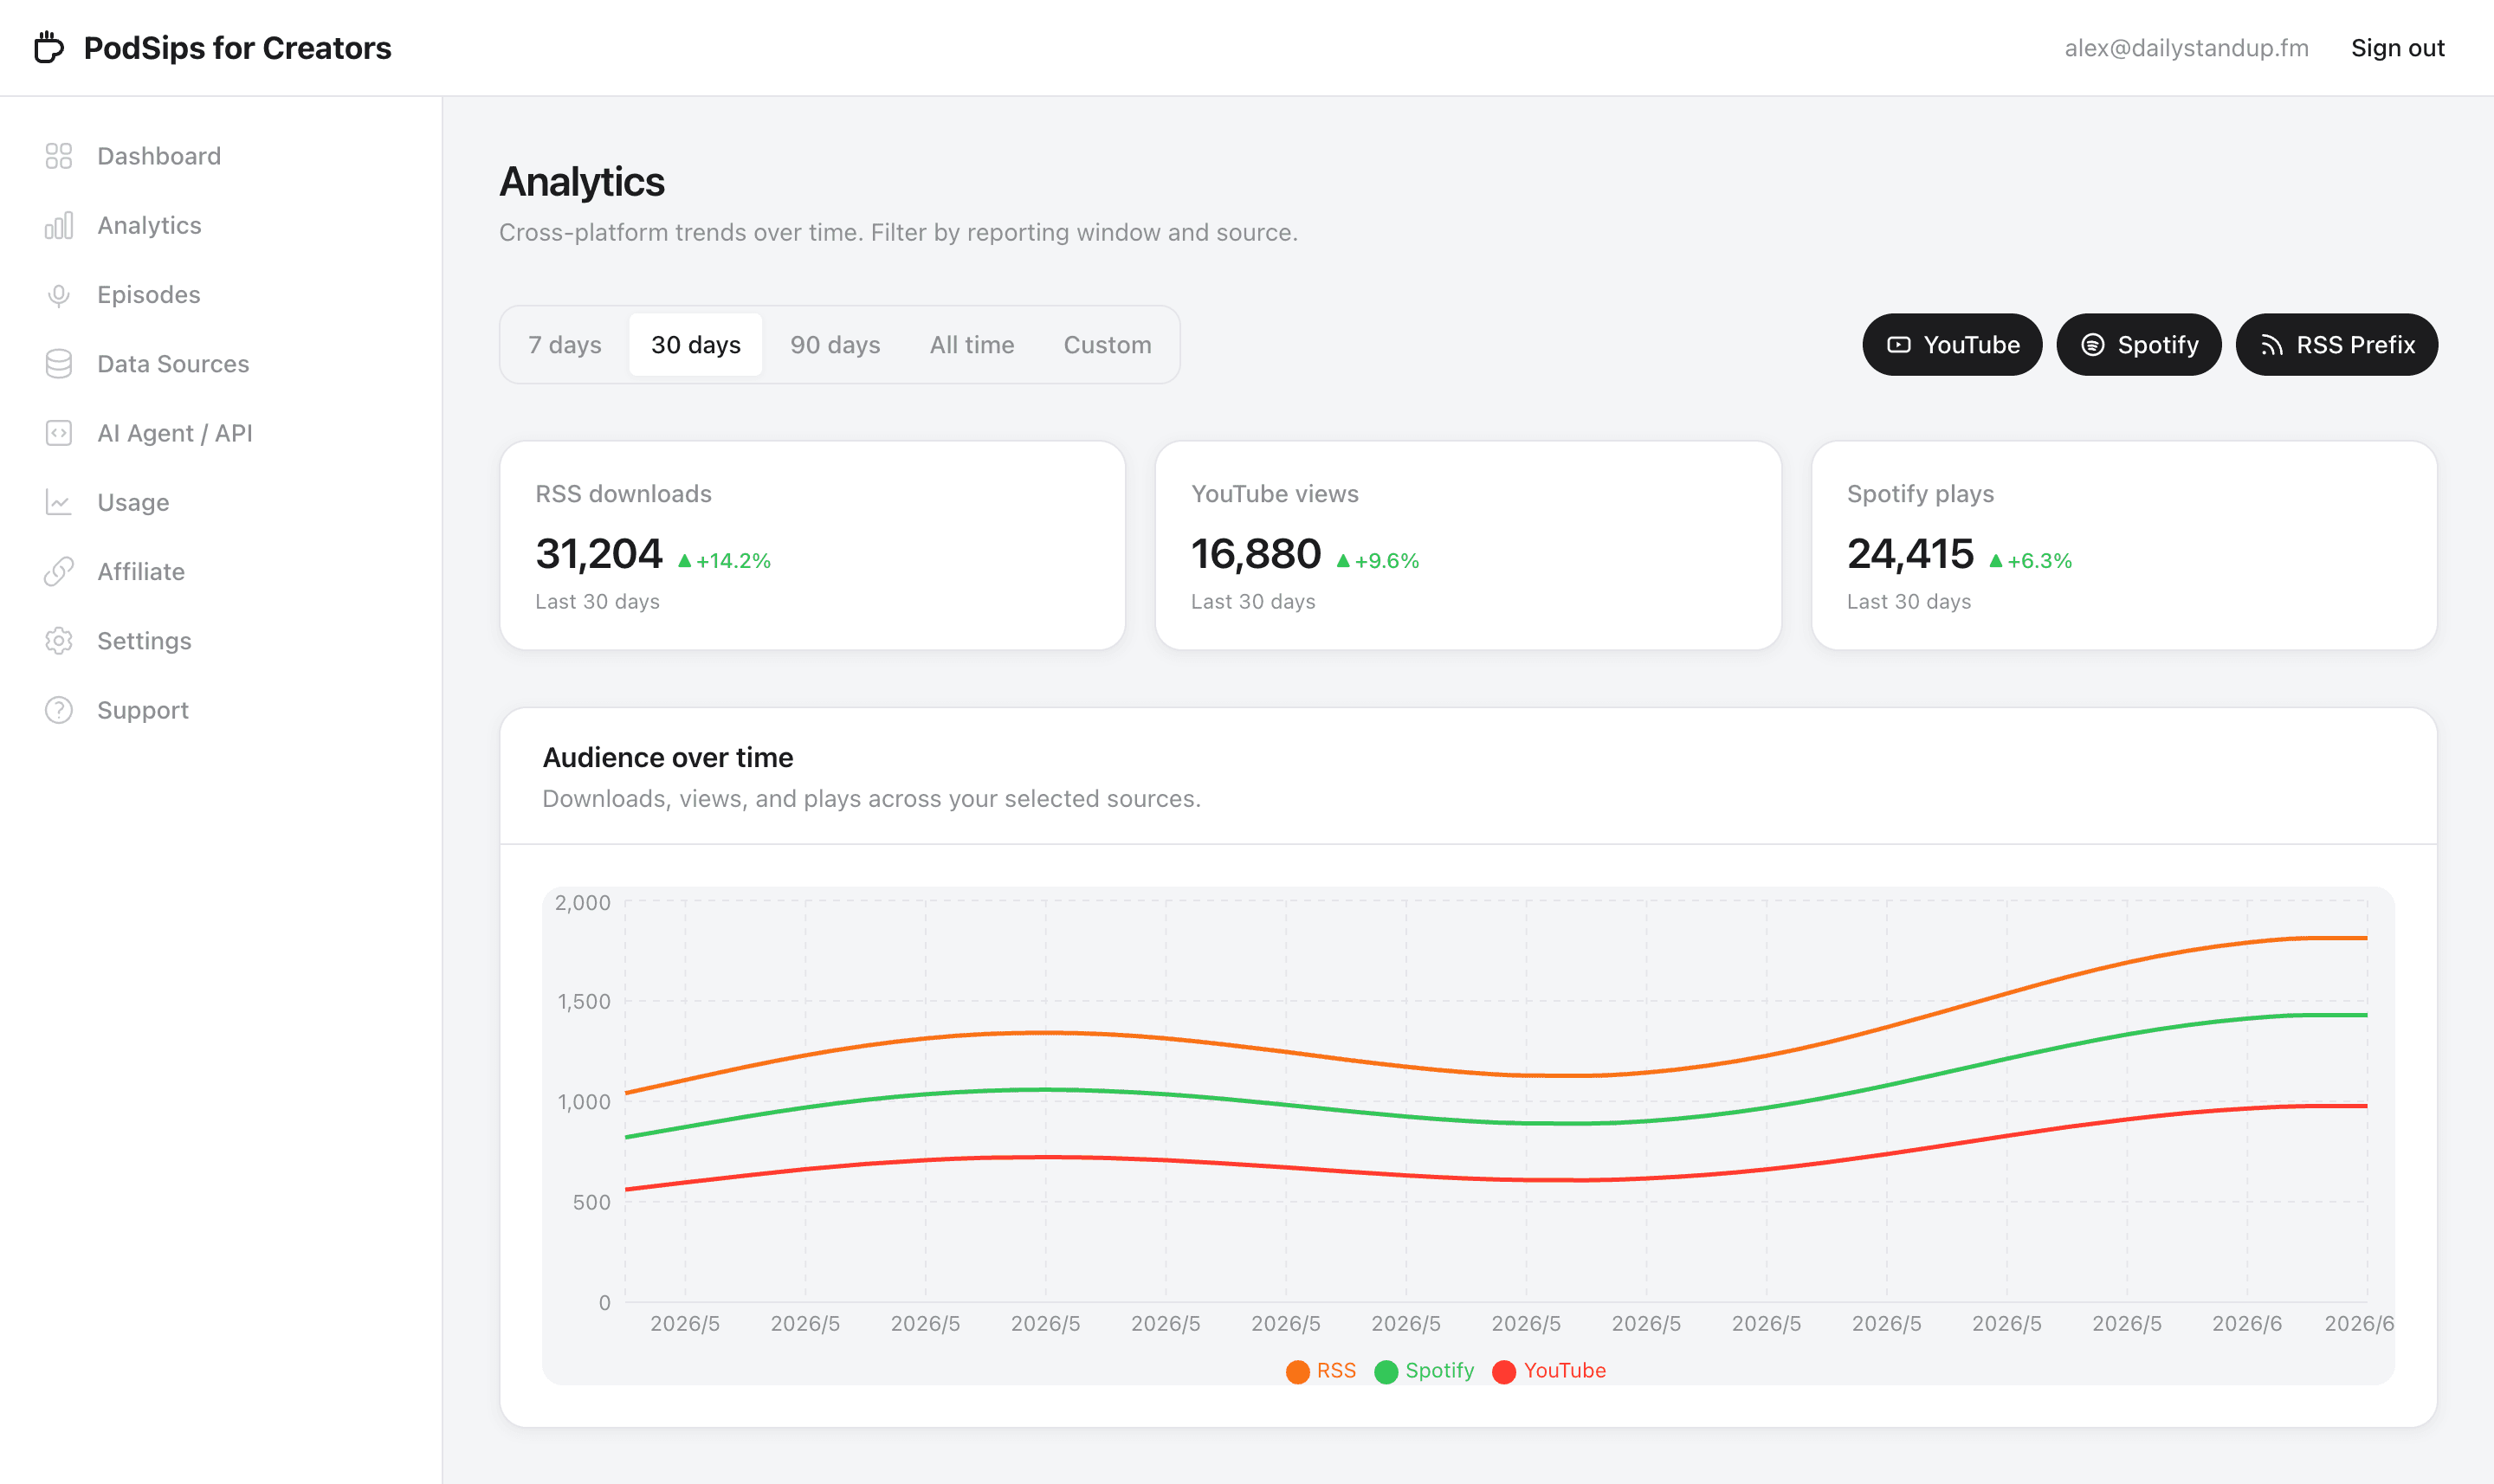Viewport: 2494px width, 1484px height.
Task: Click the PodSips coffee cup logo icon
Action: (49, 47)
